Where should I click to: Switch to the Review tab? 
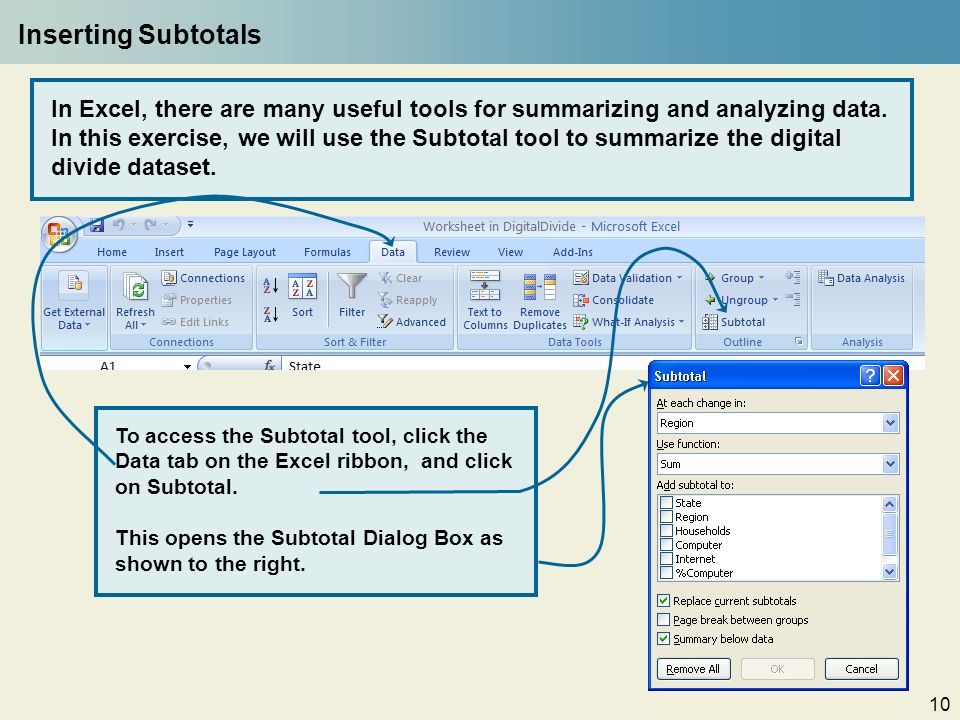(452, 252)
